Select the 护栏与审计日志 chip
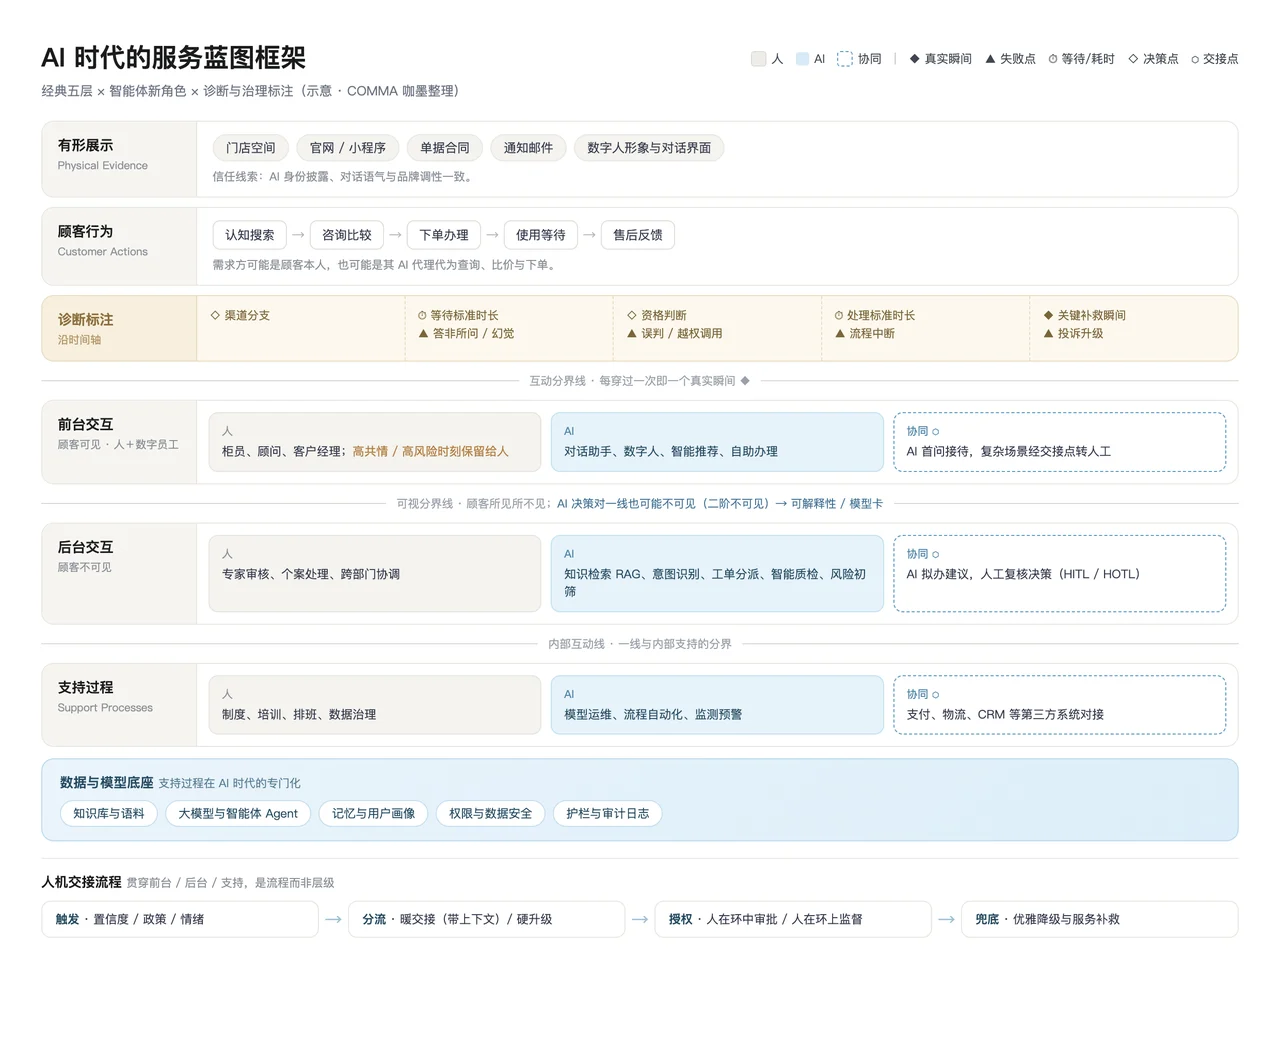This screenshot has height=1042, width=1280. coord(607,814)
